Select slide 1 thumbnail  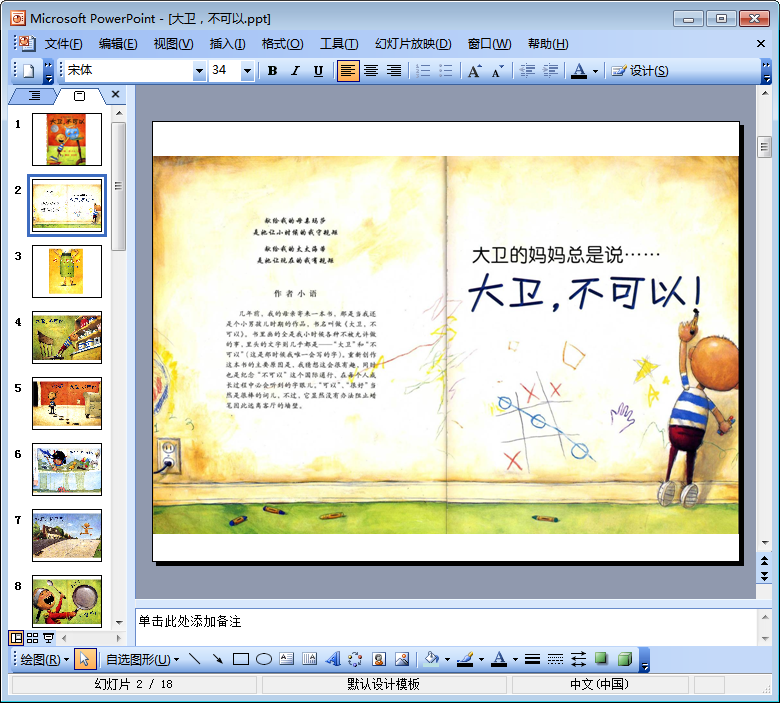[67, 139]
